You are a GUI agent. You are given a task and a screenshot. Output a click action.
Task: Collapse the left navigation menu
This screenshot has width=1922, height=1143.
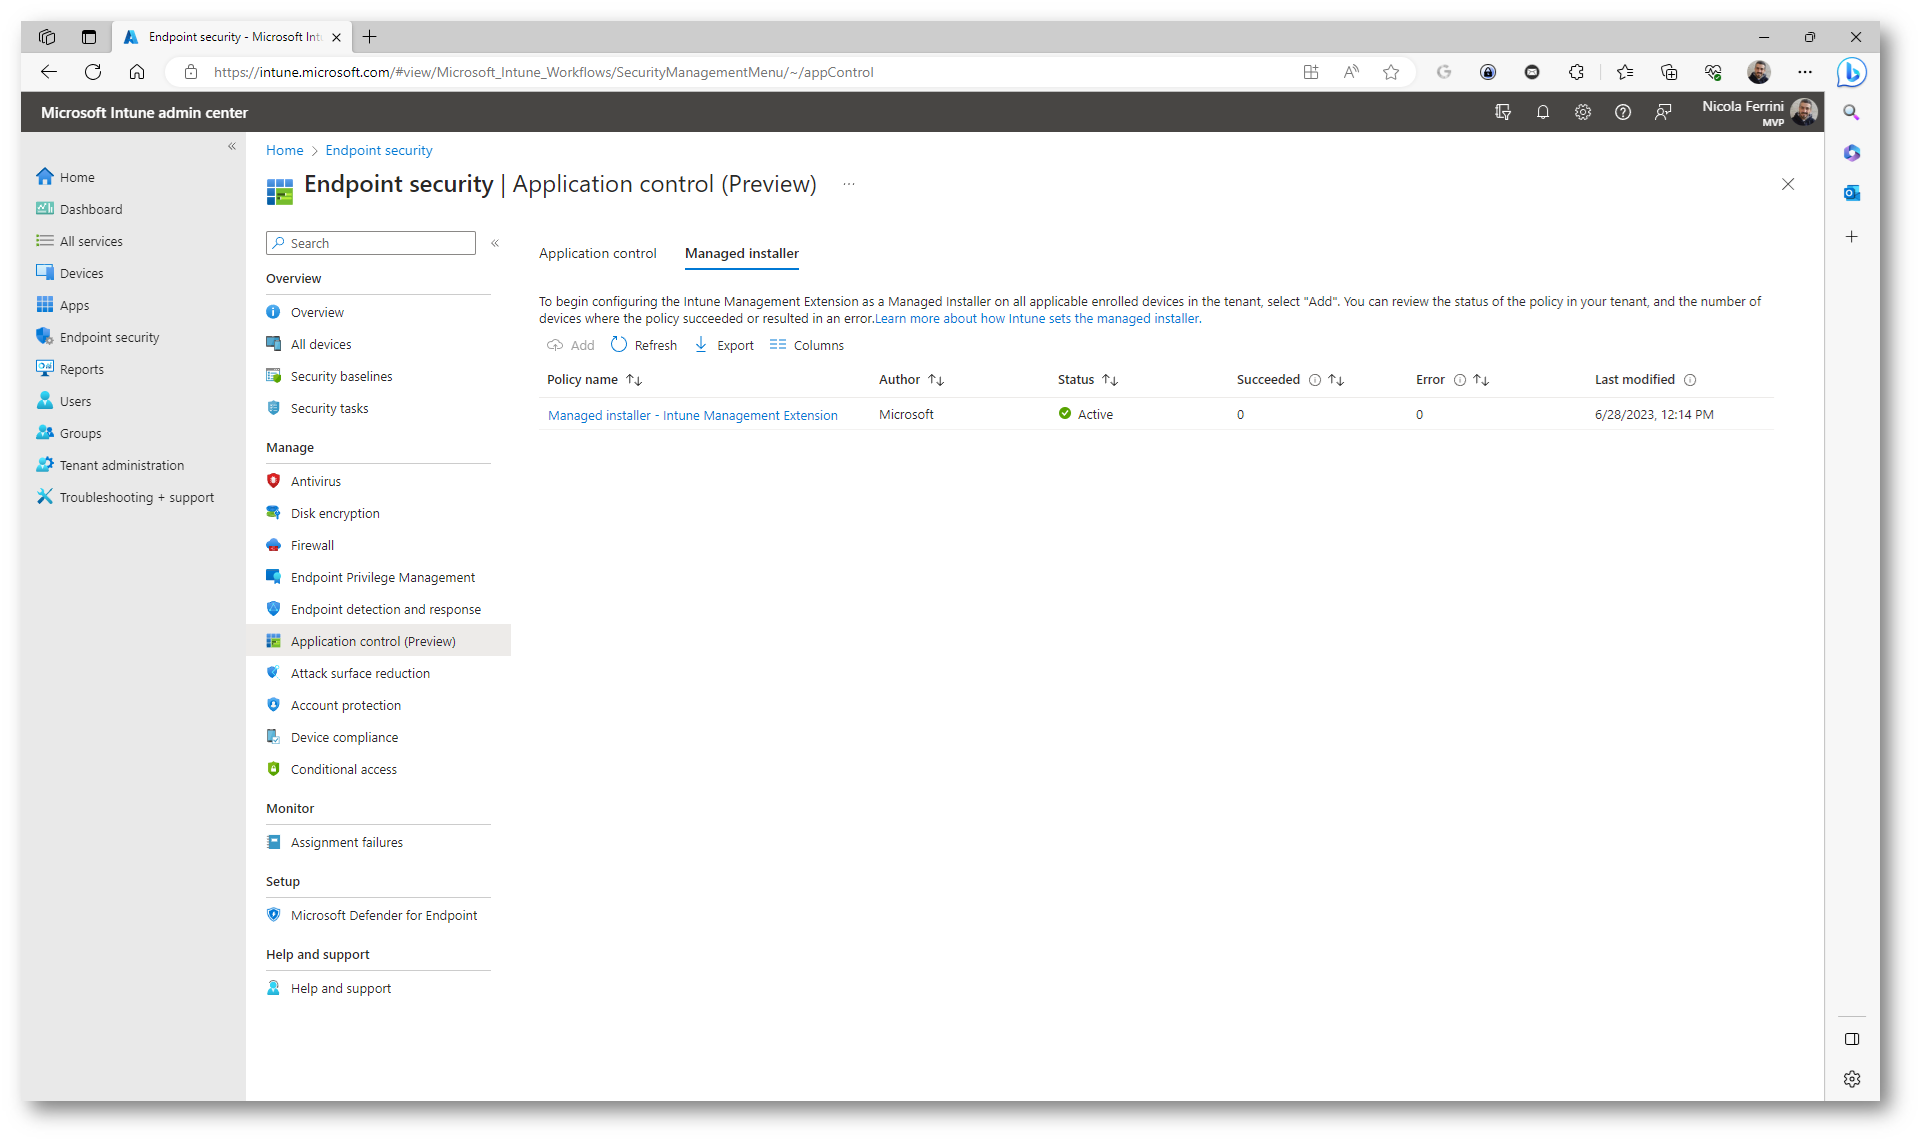pos(232,146)
